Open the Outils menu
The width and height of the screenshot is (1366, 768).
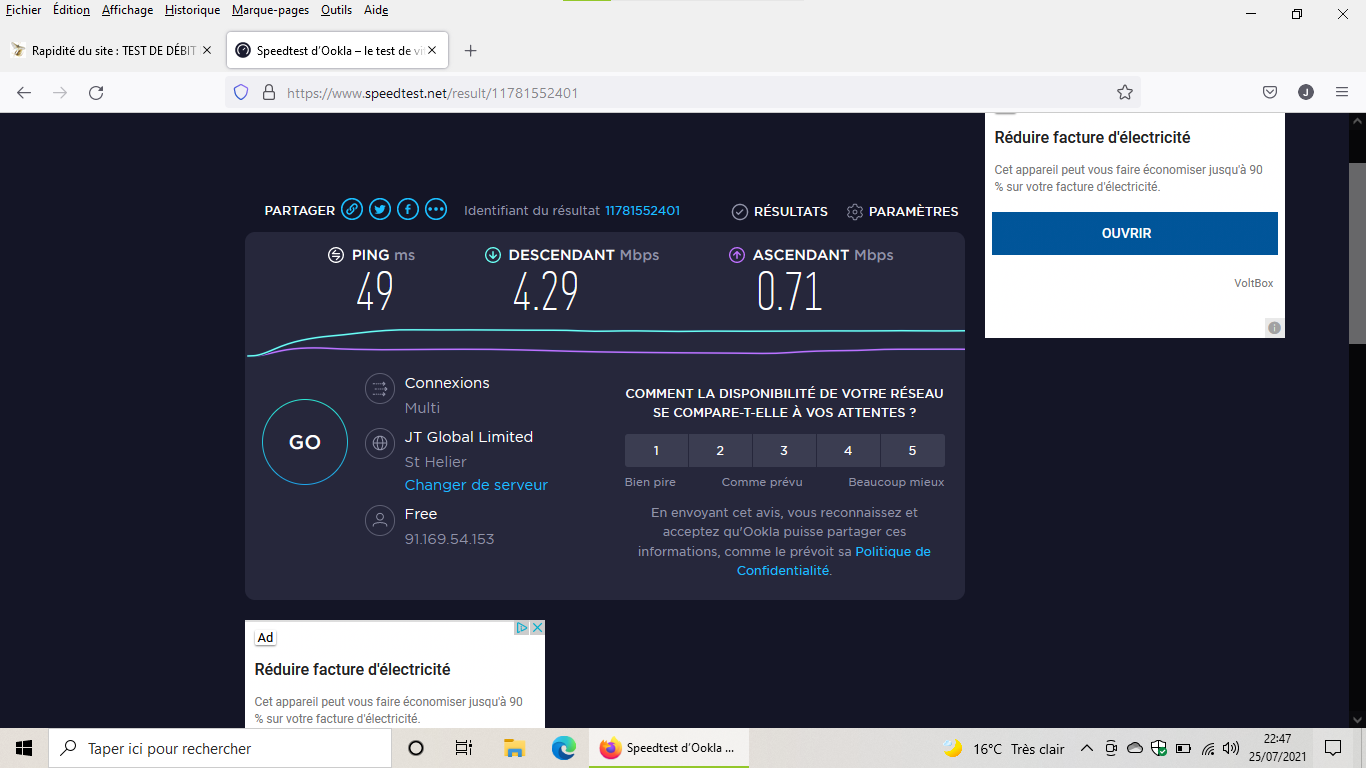point(336,10)
